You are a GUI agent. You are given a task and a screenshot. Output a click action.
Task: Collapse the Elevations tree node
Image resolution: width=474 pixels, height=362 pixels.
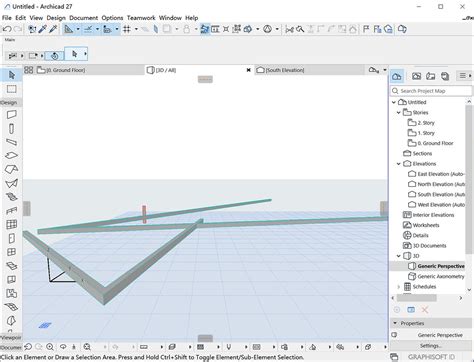coord(399,164)
